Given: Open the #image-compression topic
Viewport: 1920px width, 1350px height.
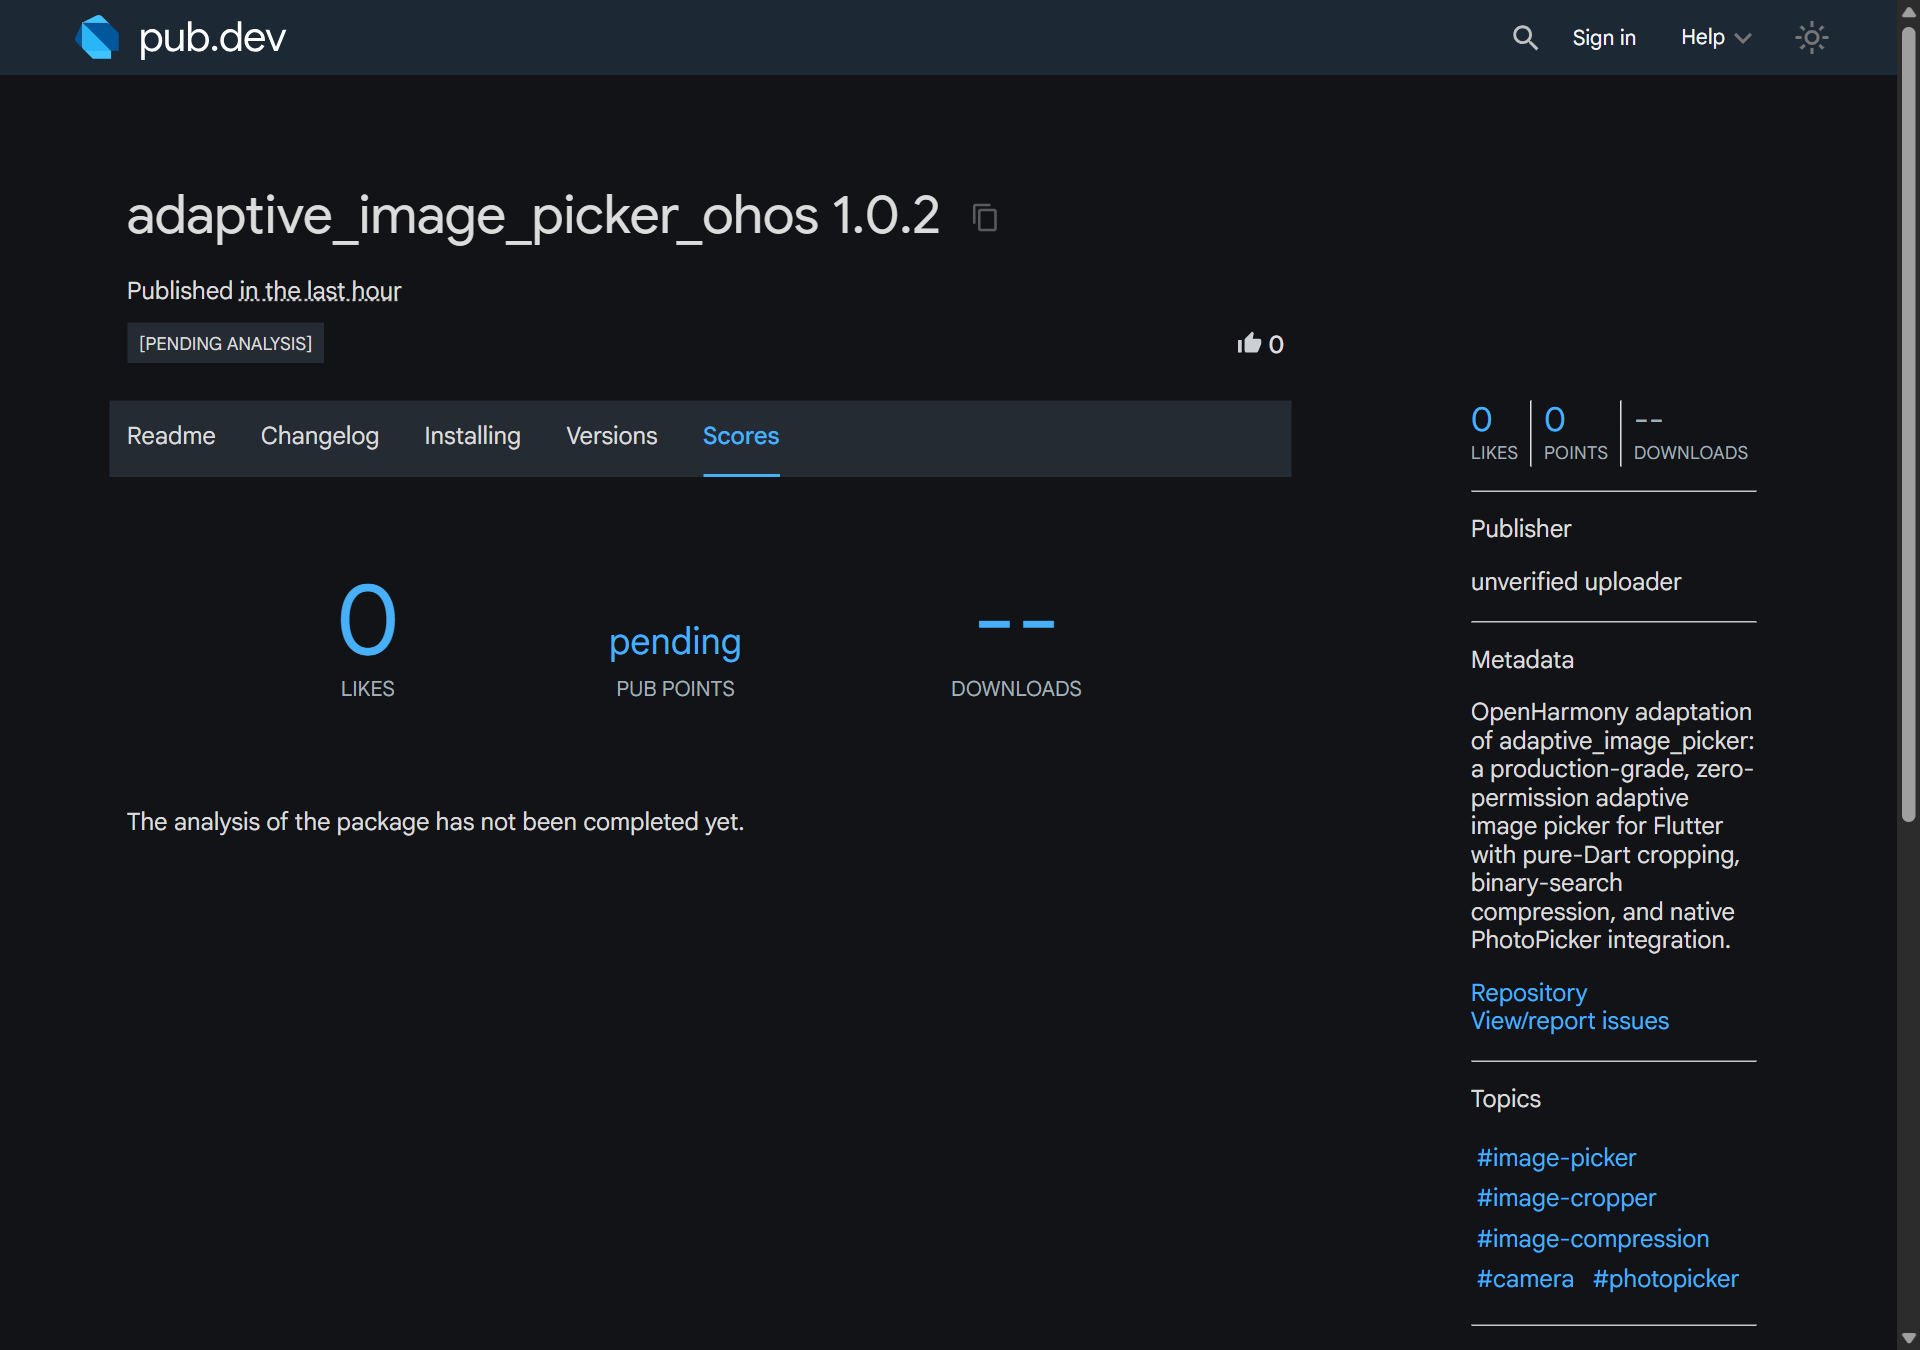Looking at the screenshot, I should pyautogui.click(x=1593, y=1239).
